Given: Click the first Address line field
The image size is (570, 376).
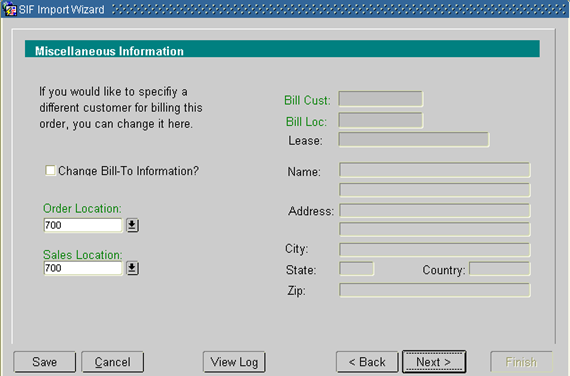Looking at the screenshot, I should [x=435, y=211].
